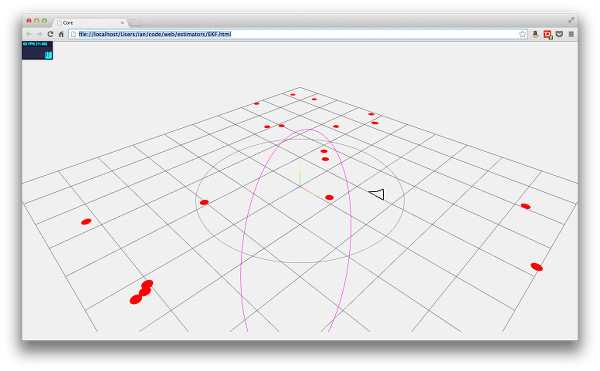Toggle the FPS stats panel mode
This screenshot has width=600, height=371.
[38, 50]
